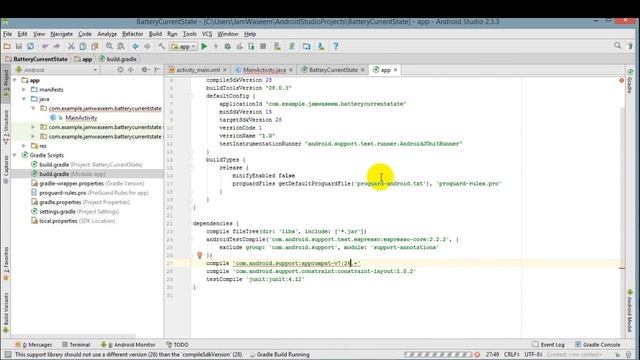Toggle the Captures tool window button
The width and height of the screenshot is (640, 360).
pos(6,169)
